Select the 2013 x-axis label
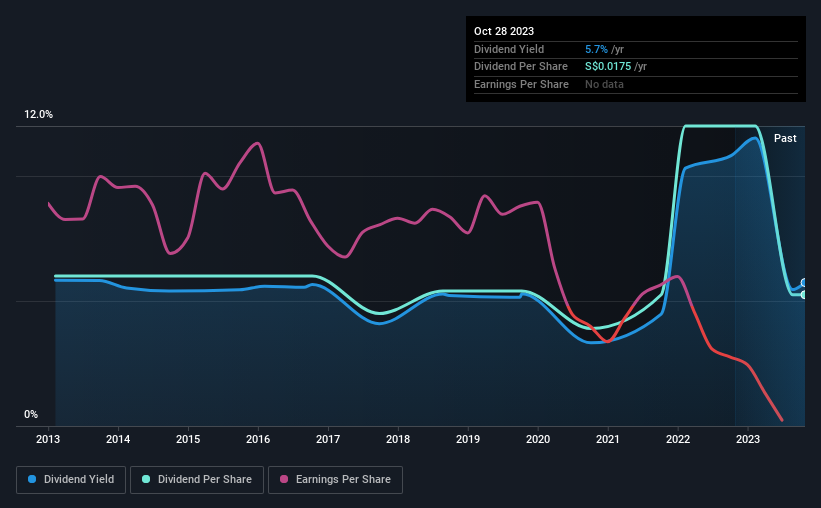Viewport: 821px width, 508px height. click(x=48, y=439)
